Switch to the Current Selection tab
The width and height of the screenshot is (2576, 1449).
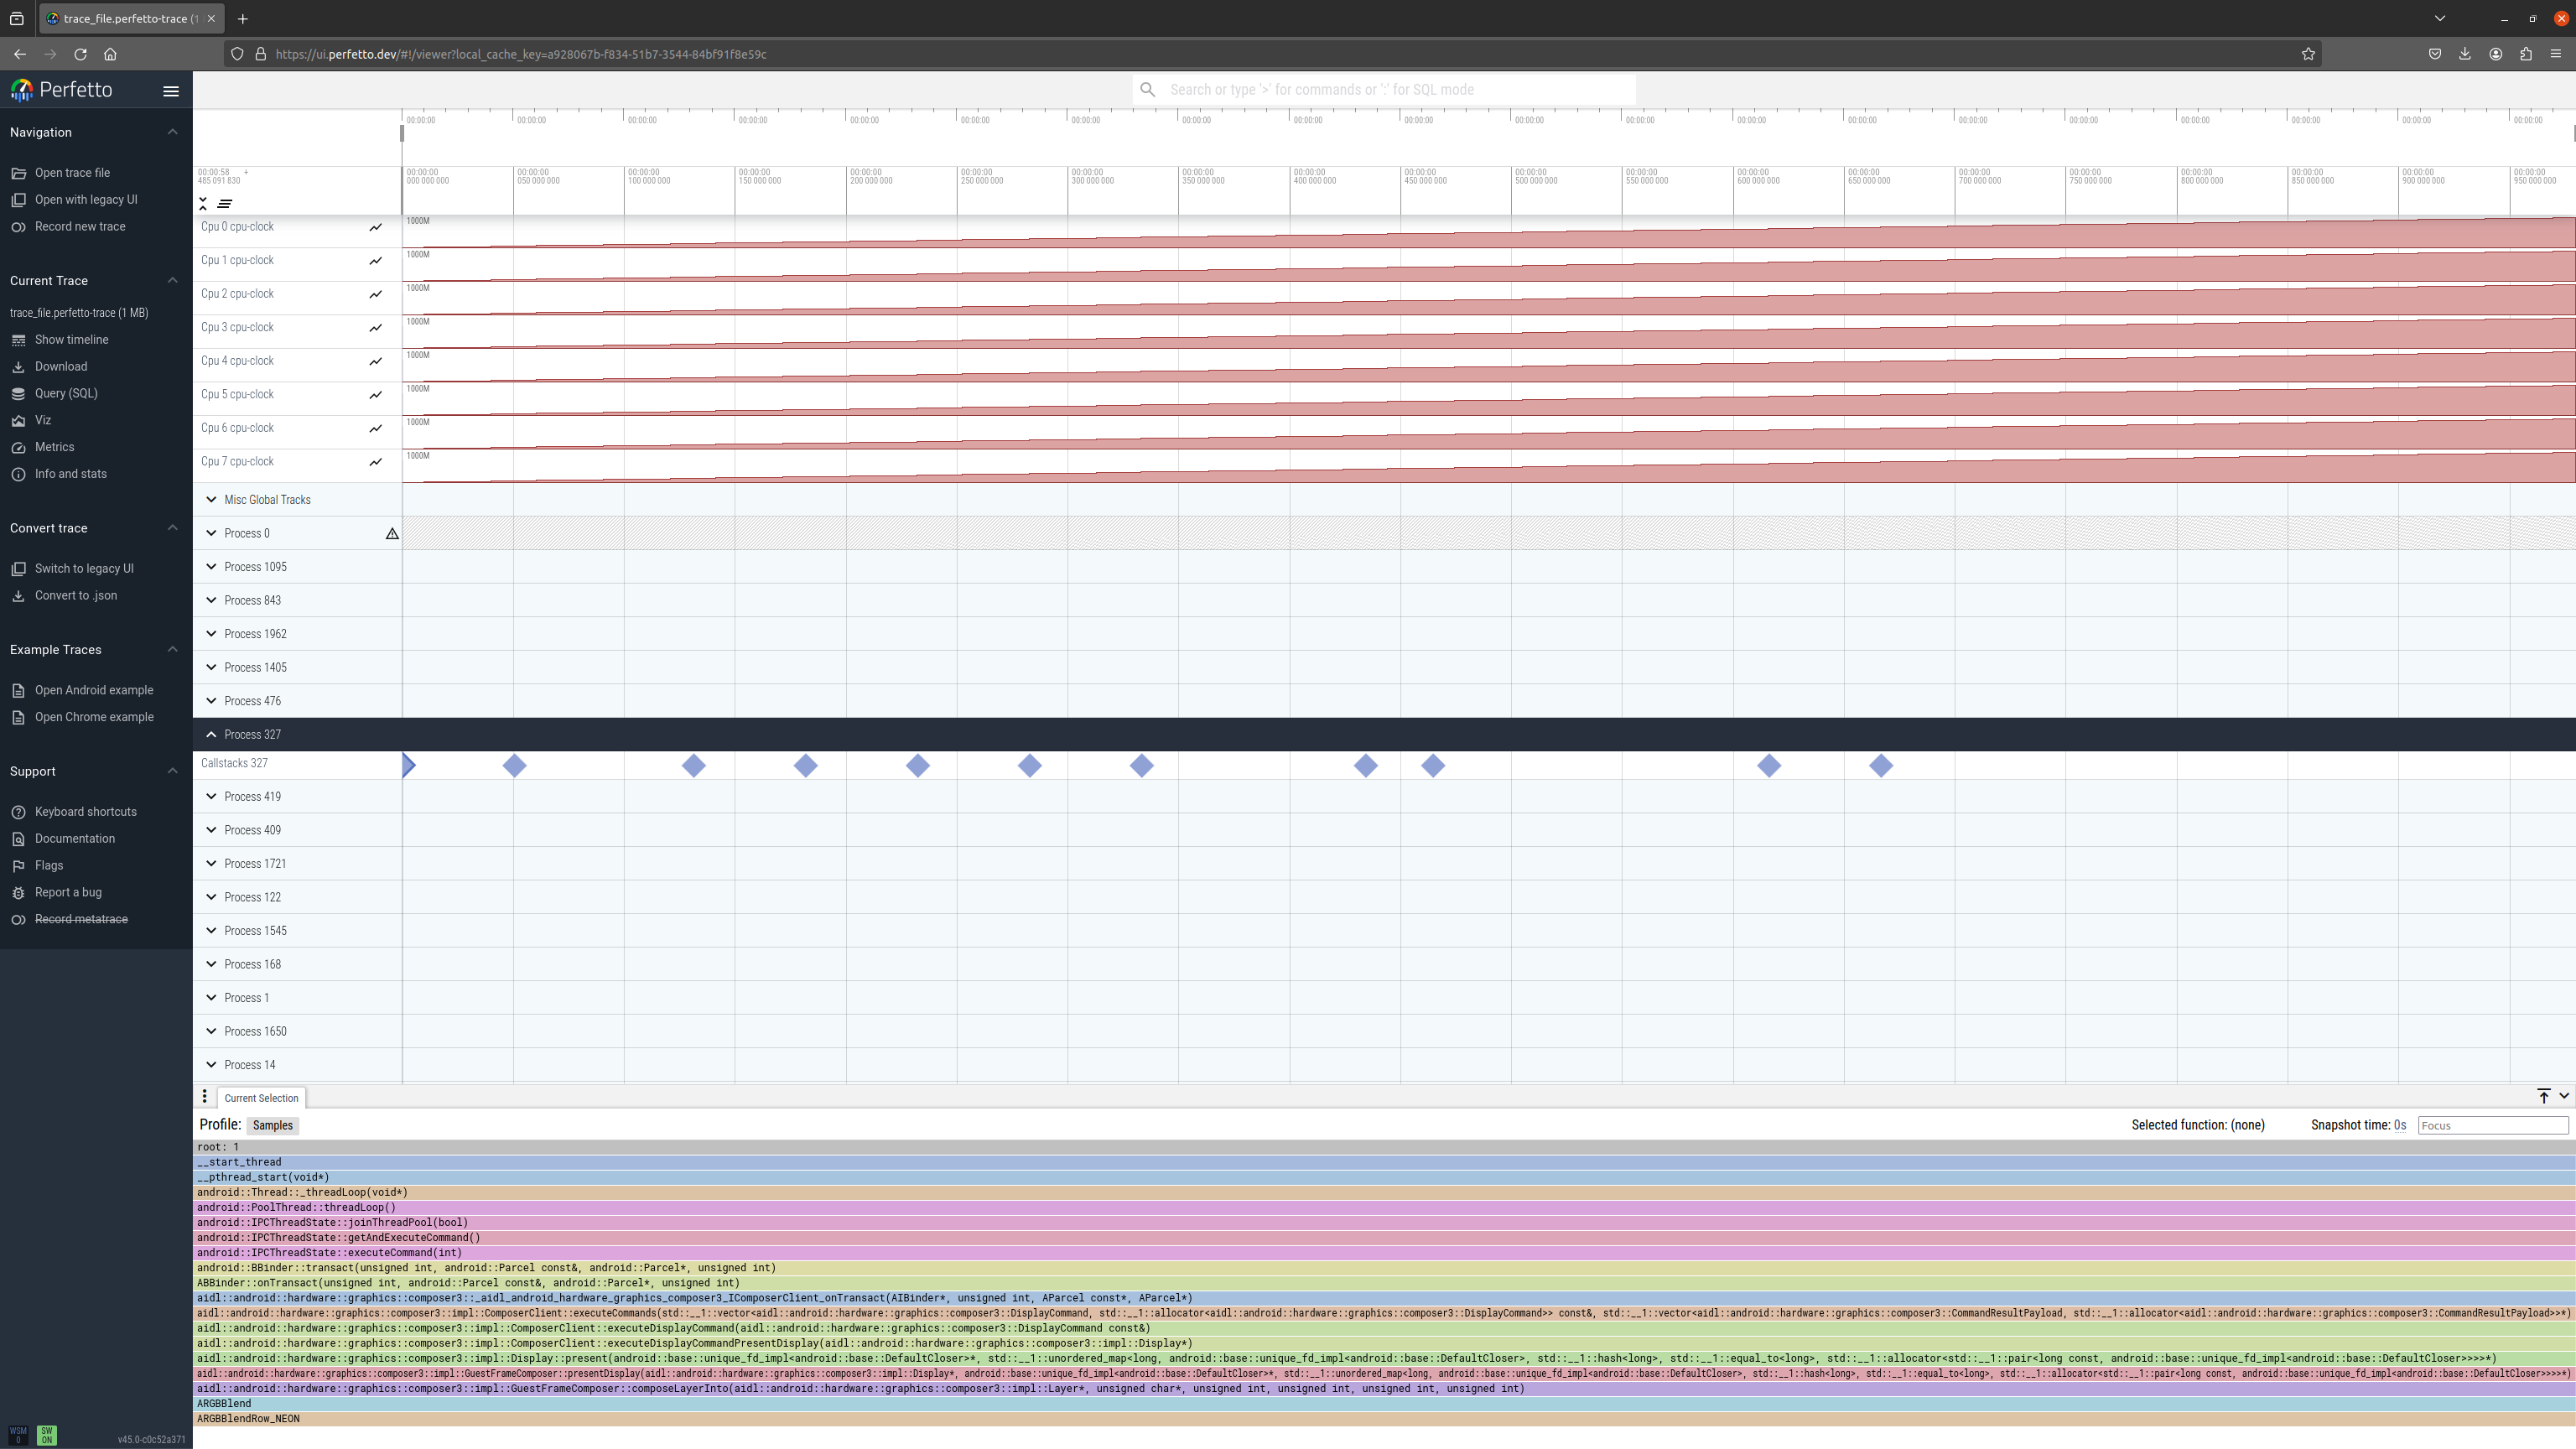click(x=261, y=1098)
